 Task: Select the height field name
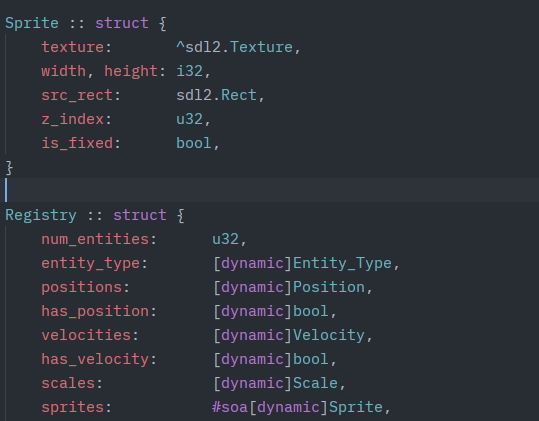[x=131, y=71]
